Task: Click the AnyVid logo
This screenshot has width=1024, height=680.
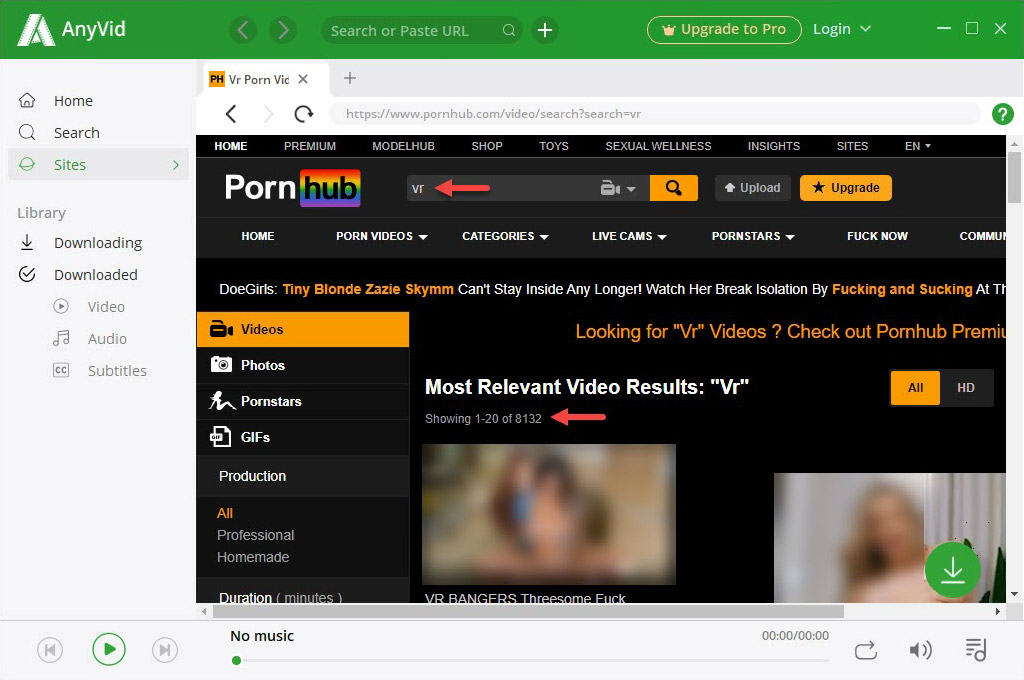Action: coord(72,29)
